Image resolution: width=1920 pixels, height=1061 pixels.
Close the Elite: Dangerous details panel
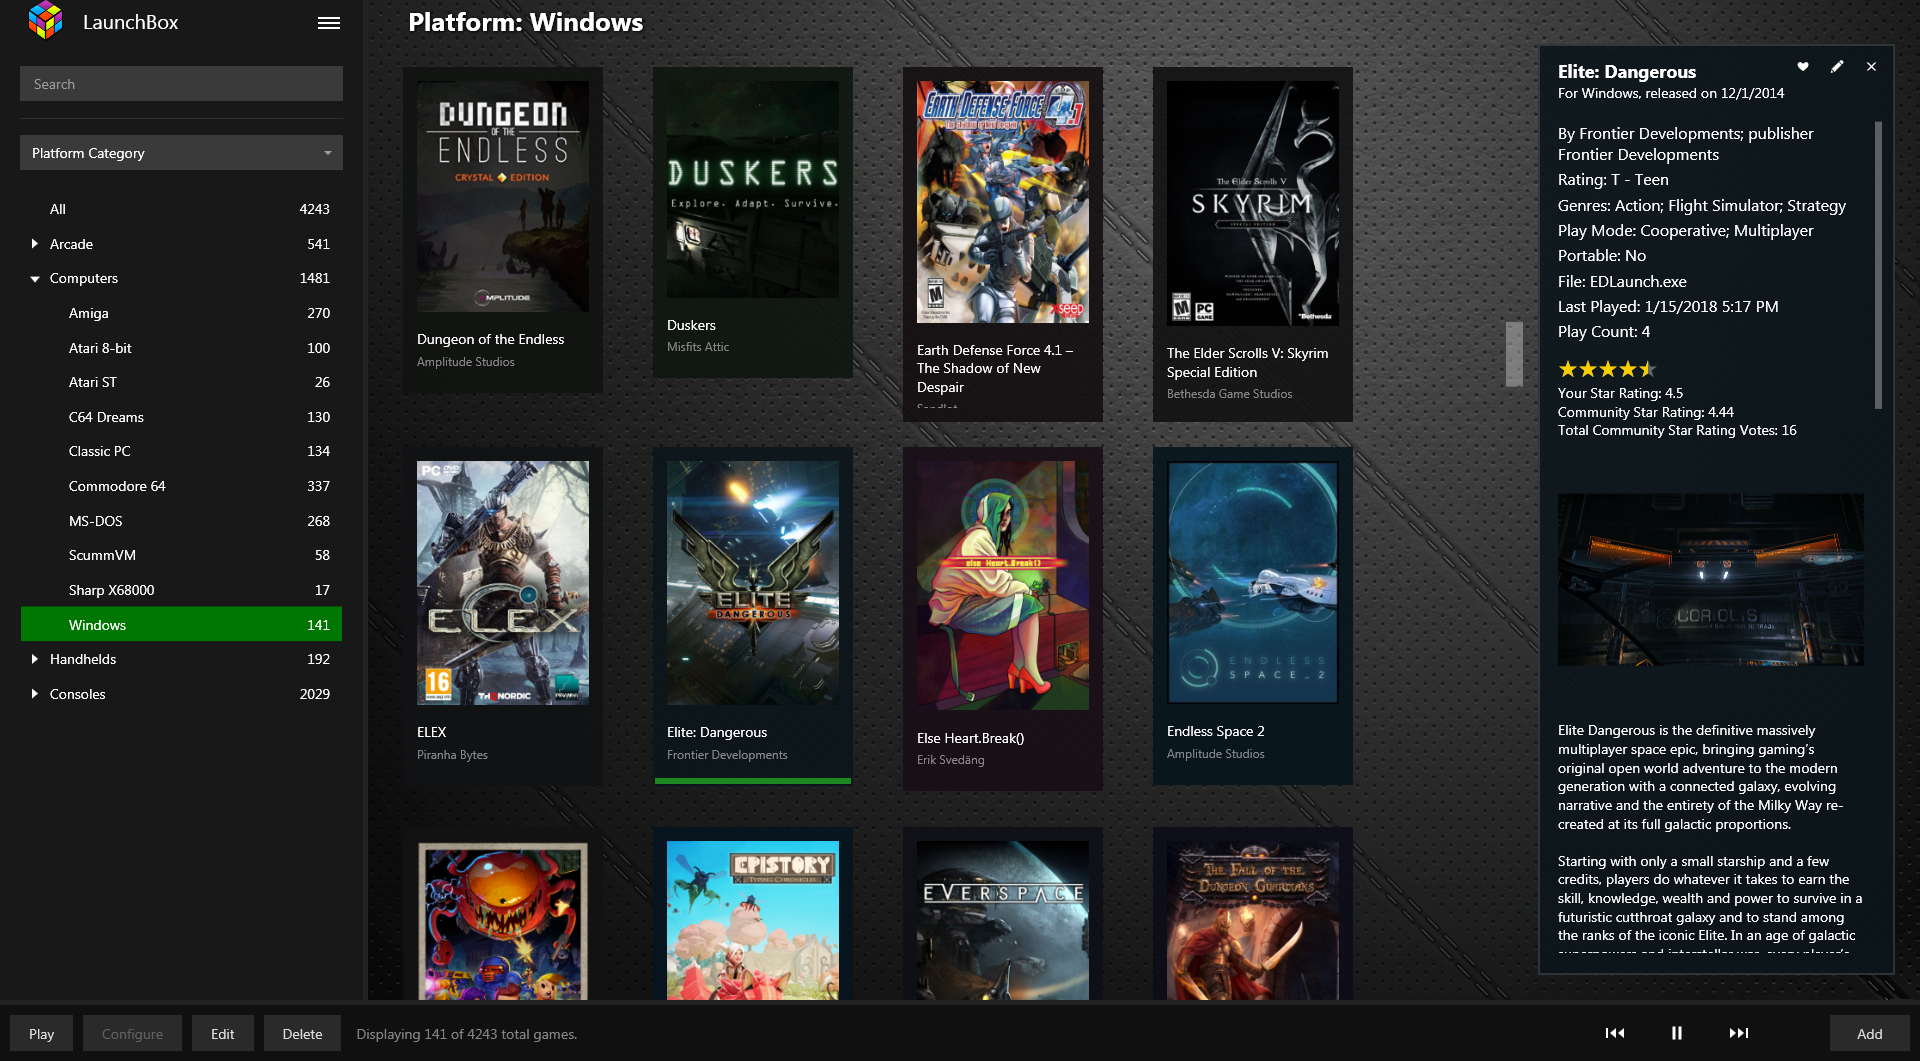pos(1871,67)
